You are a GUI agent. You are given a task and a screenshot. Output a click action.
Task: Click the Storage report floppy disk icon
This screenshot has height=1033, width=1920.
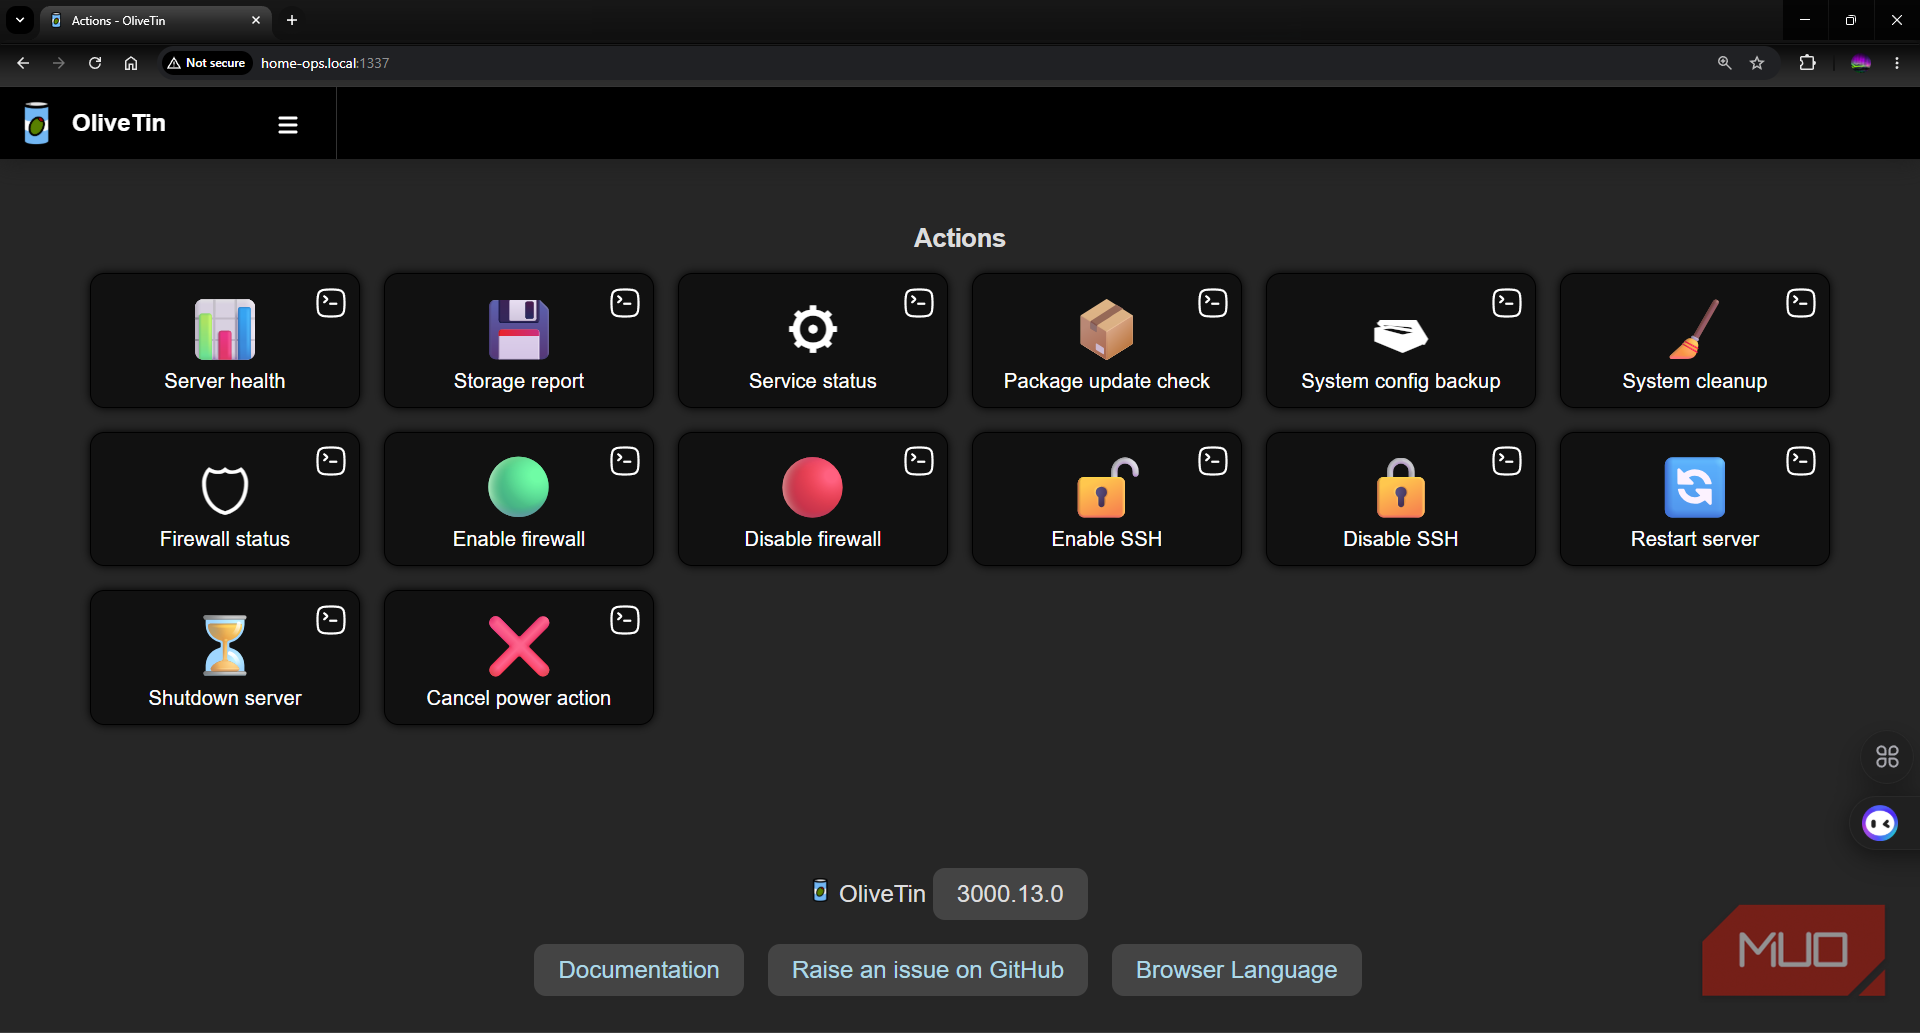[519, 329]
